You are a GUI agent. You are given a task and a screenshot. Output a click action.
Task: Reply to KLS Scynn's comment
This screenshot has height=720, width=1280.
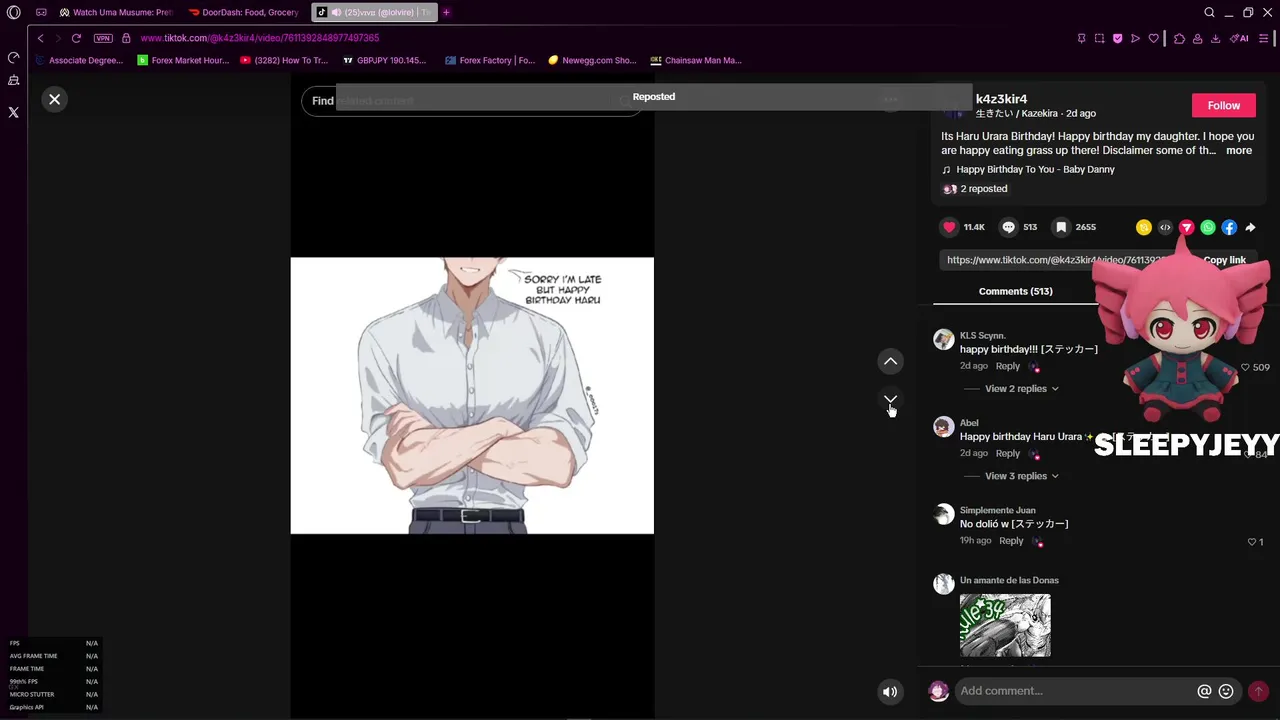[x=1007, y=366]
